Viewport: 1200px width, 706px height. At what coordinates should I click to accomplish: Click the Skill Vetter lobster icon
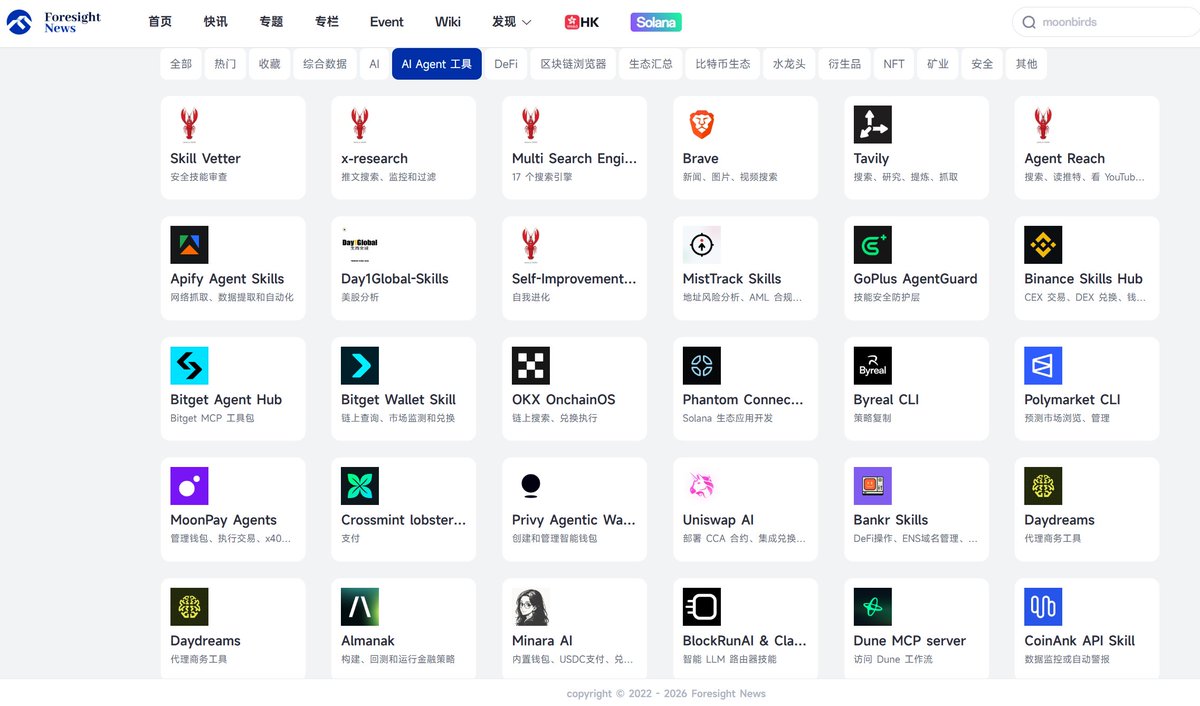point(189,125)
